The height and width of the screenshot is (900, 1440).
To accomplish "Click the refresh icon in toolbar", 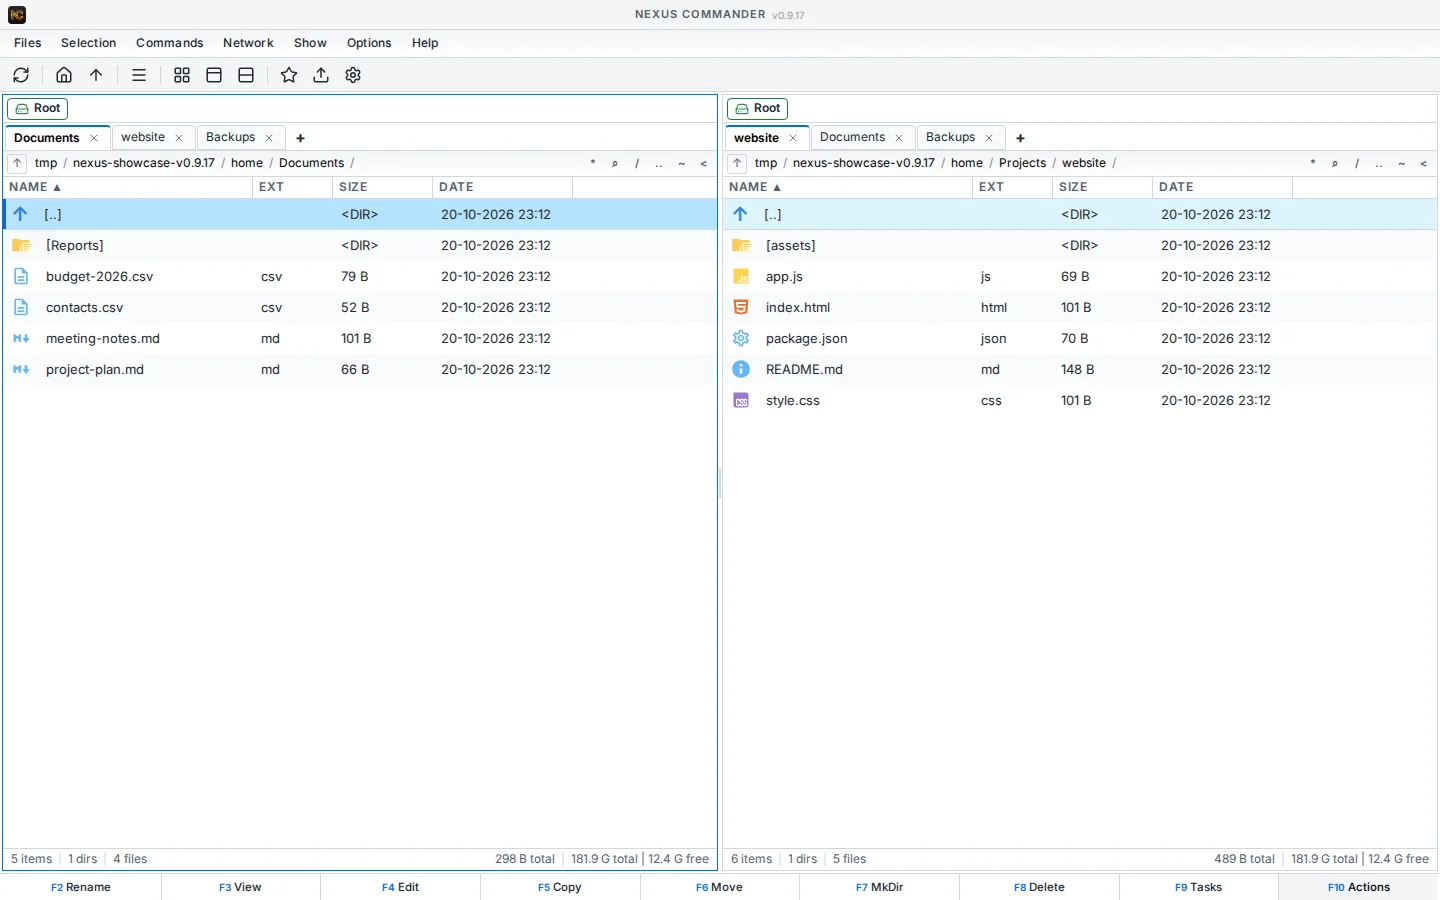I will [x=21, y=75].
